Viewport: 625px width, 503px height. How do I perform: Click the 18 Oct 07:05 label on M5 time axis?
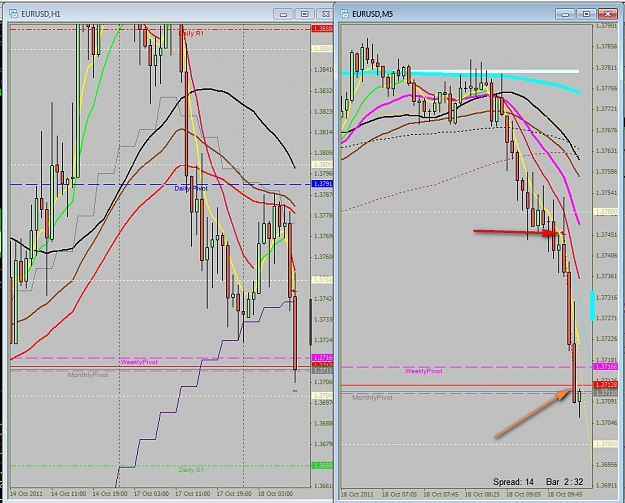click(399, 494)
